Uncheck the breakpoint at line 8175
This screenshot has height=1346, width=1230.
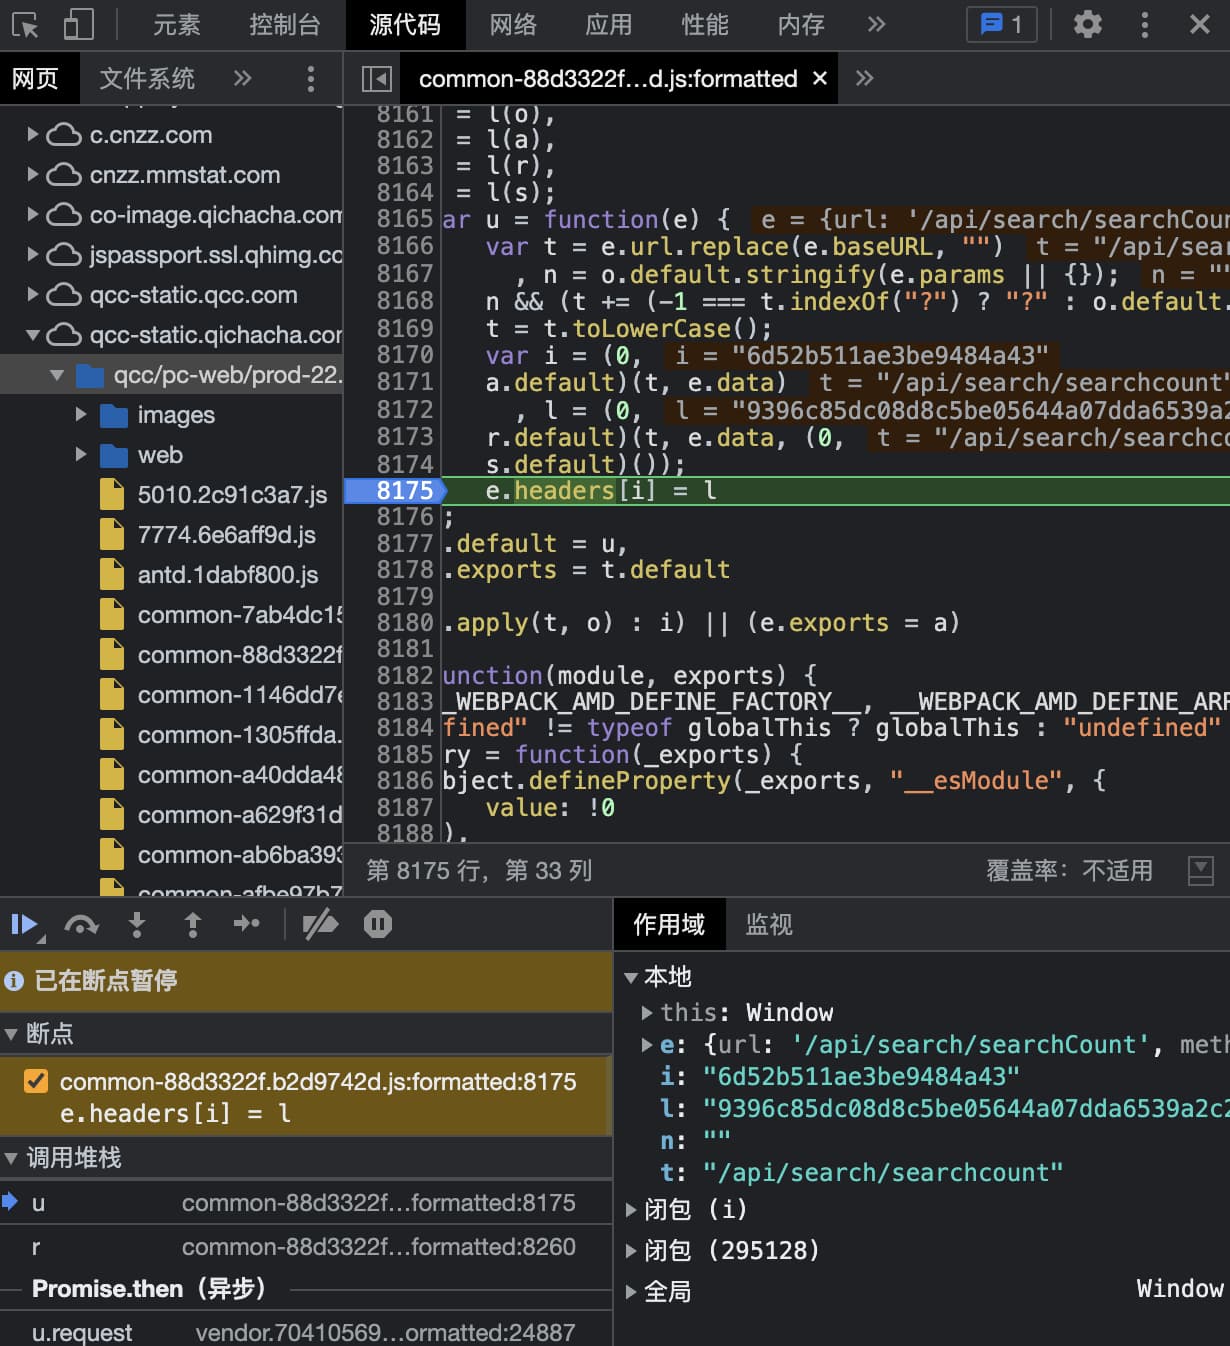point(36,1081)
